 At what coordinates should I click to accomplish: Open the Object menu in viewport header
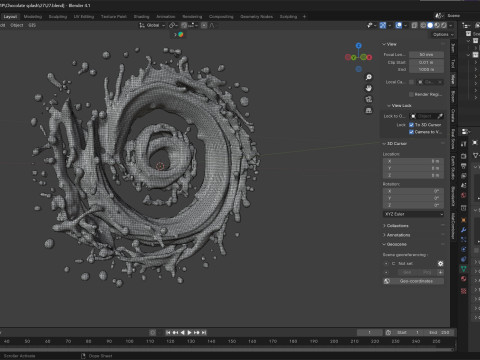click(x=17, y=25)
